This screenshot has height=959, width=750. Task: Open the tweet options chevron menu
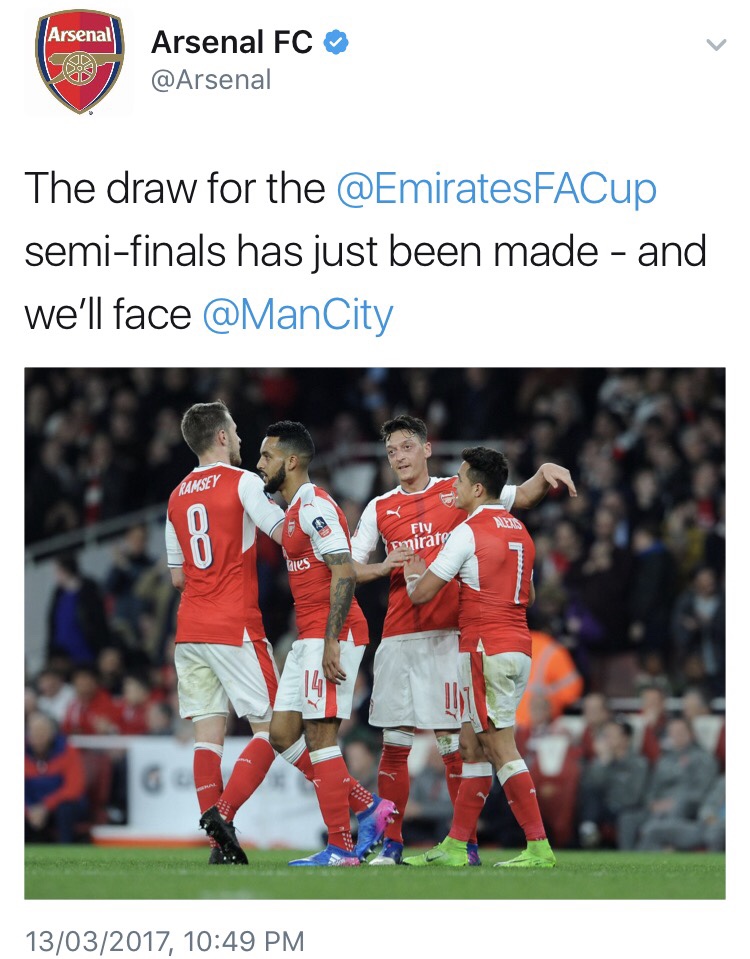[x=715, y=45]
